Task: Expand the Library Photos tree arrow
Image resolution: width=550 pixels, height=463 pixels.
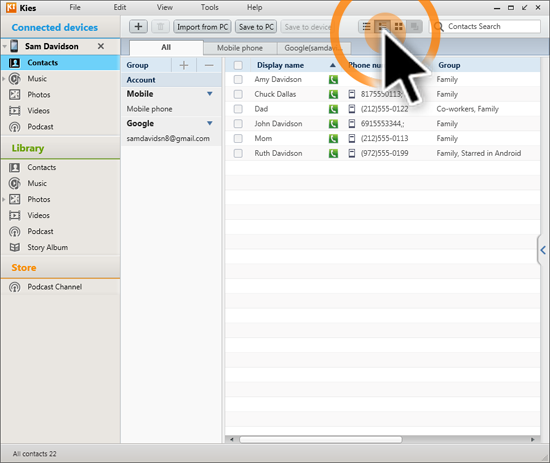Action: coord(4,199)
